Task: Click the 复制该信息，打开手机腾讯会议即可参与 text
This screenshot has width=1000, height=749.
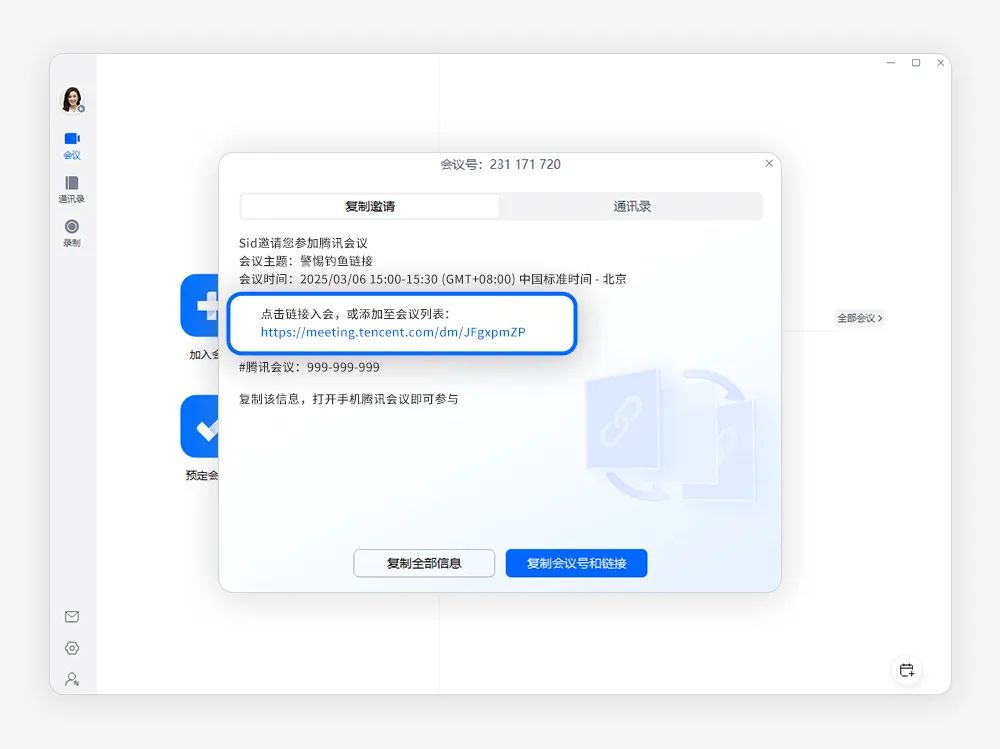Action: pyautogui.click(x=348, y=399)
